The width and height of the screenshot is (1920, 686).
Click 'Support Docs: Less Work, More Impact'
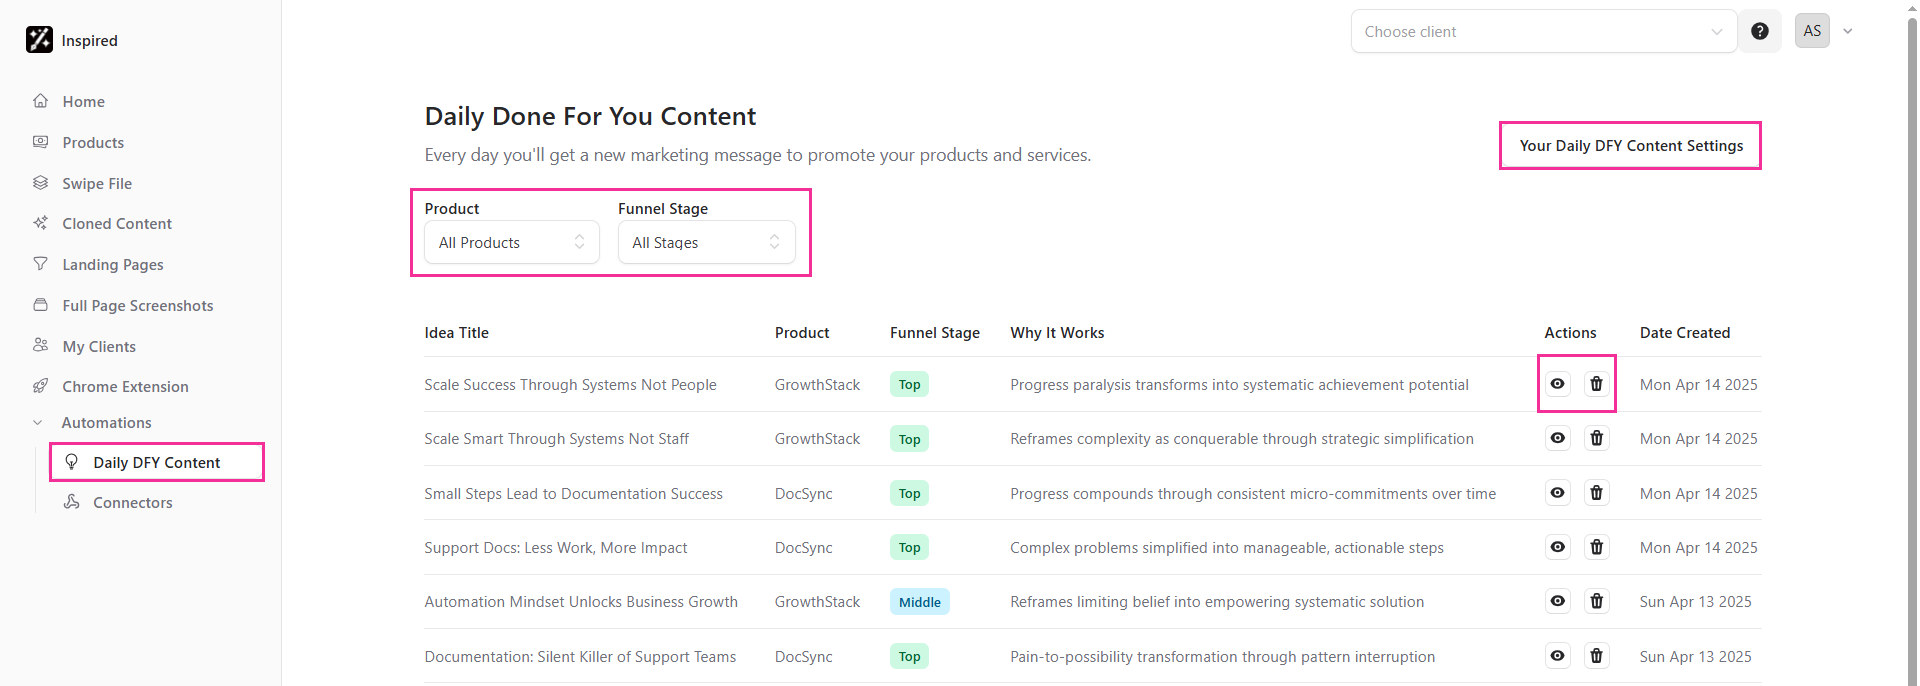coord(556,548)
